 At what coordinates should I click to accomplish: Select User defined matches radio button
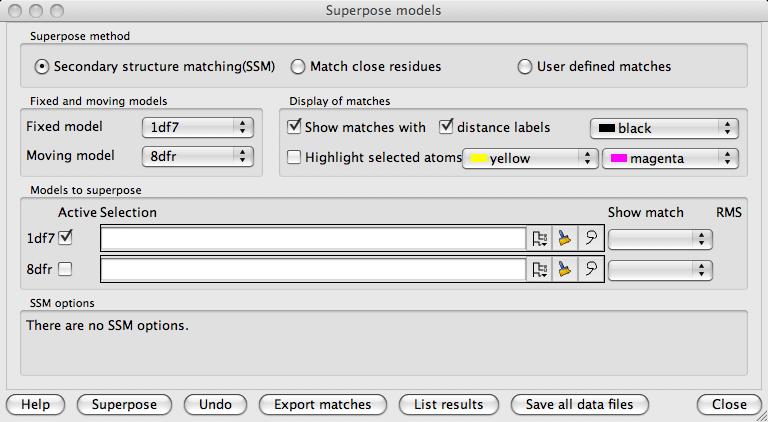click(525, 67)
